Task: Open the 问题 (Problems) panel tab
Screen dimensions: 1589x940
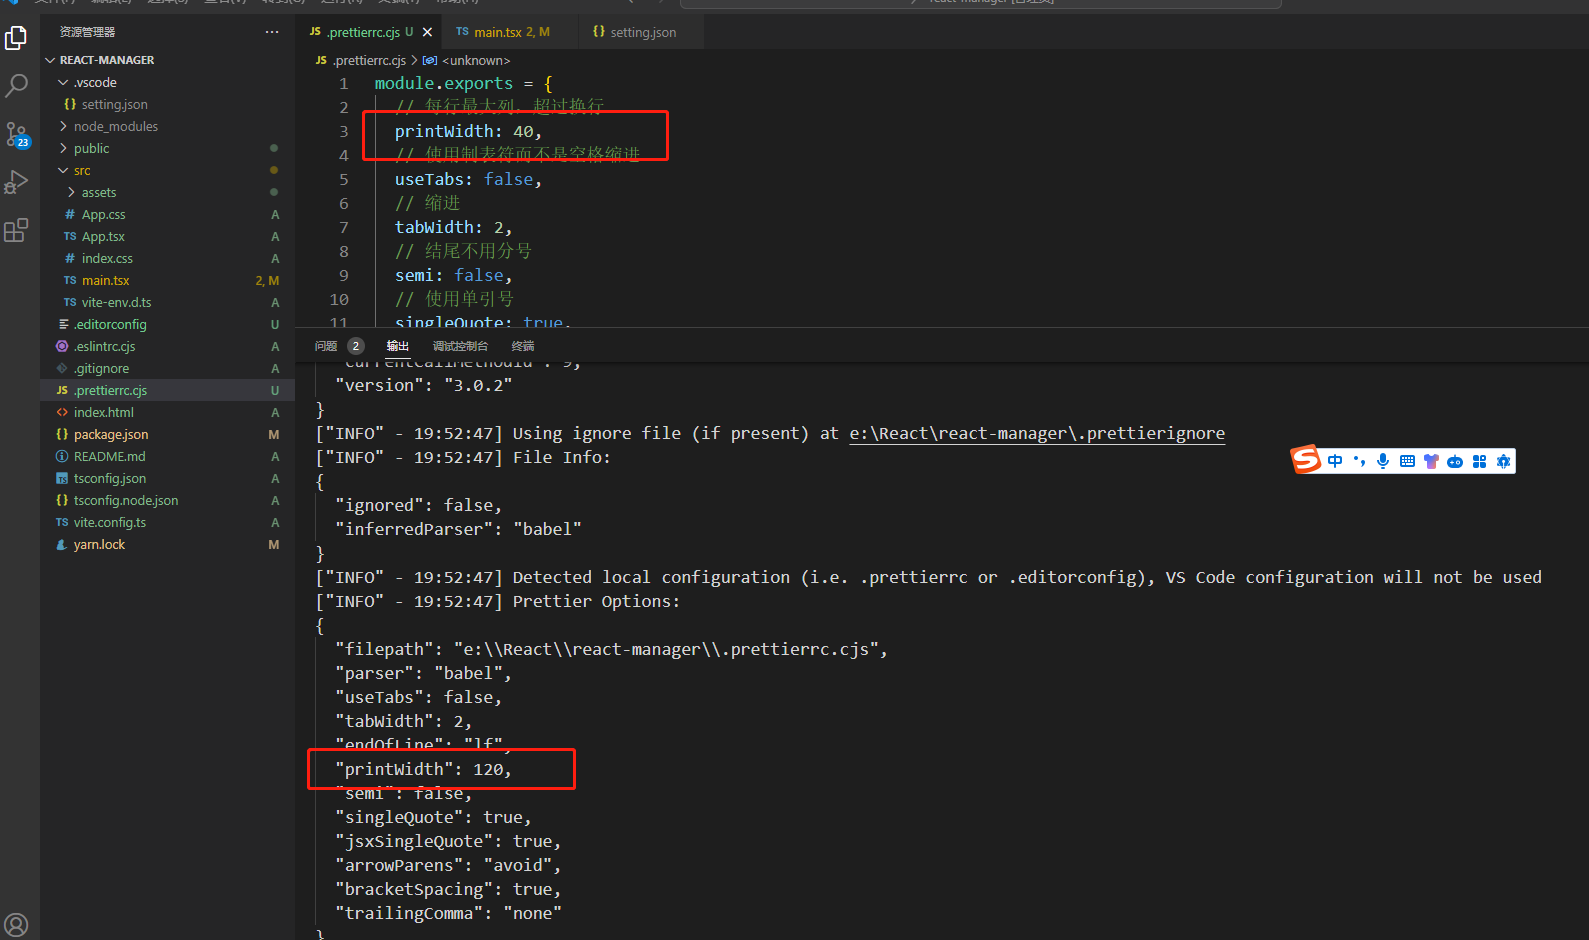Action: click(x=326, y=346)
